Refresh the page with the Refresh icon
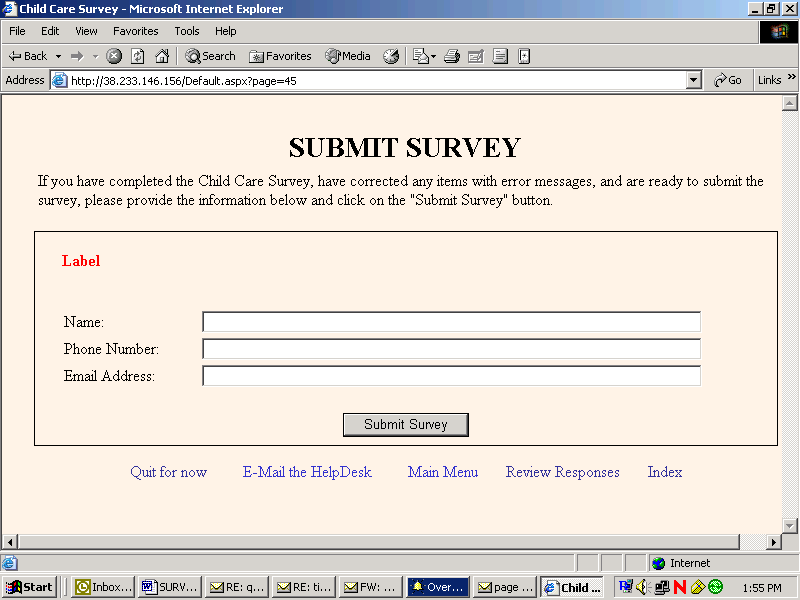 [138, 56]
